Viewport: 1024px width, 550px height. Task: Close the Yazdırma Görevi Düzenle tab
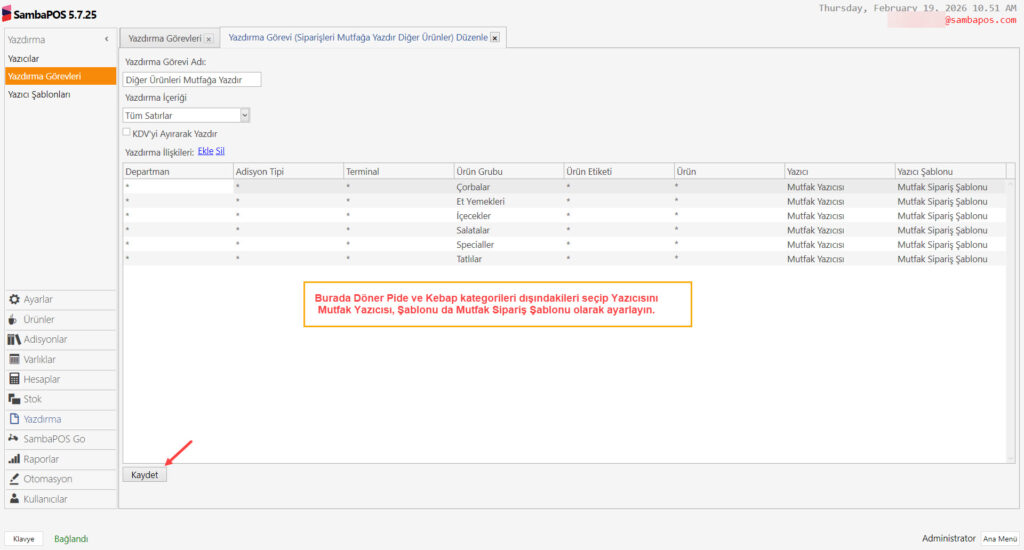tap(495, 38)
